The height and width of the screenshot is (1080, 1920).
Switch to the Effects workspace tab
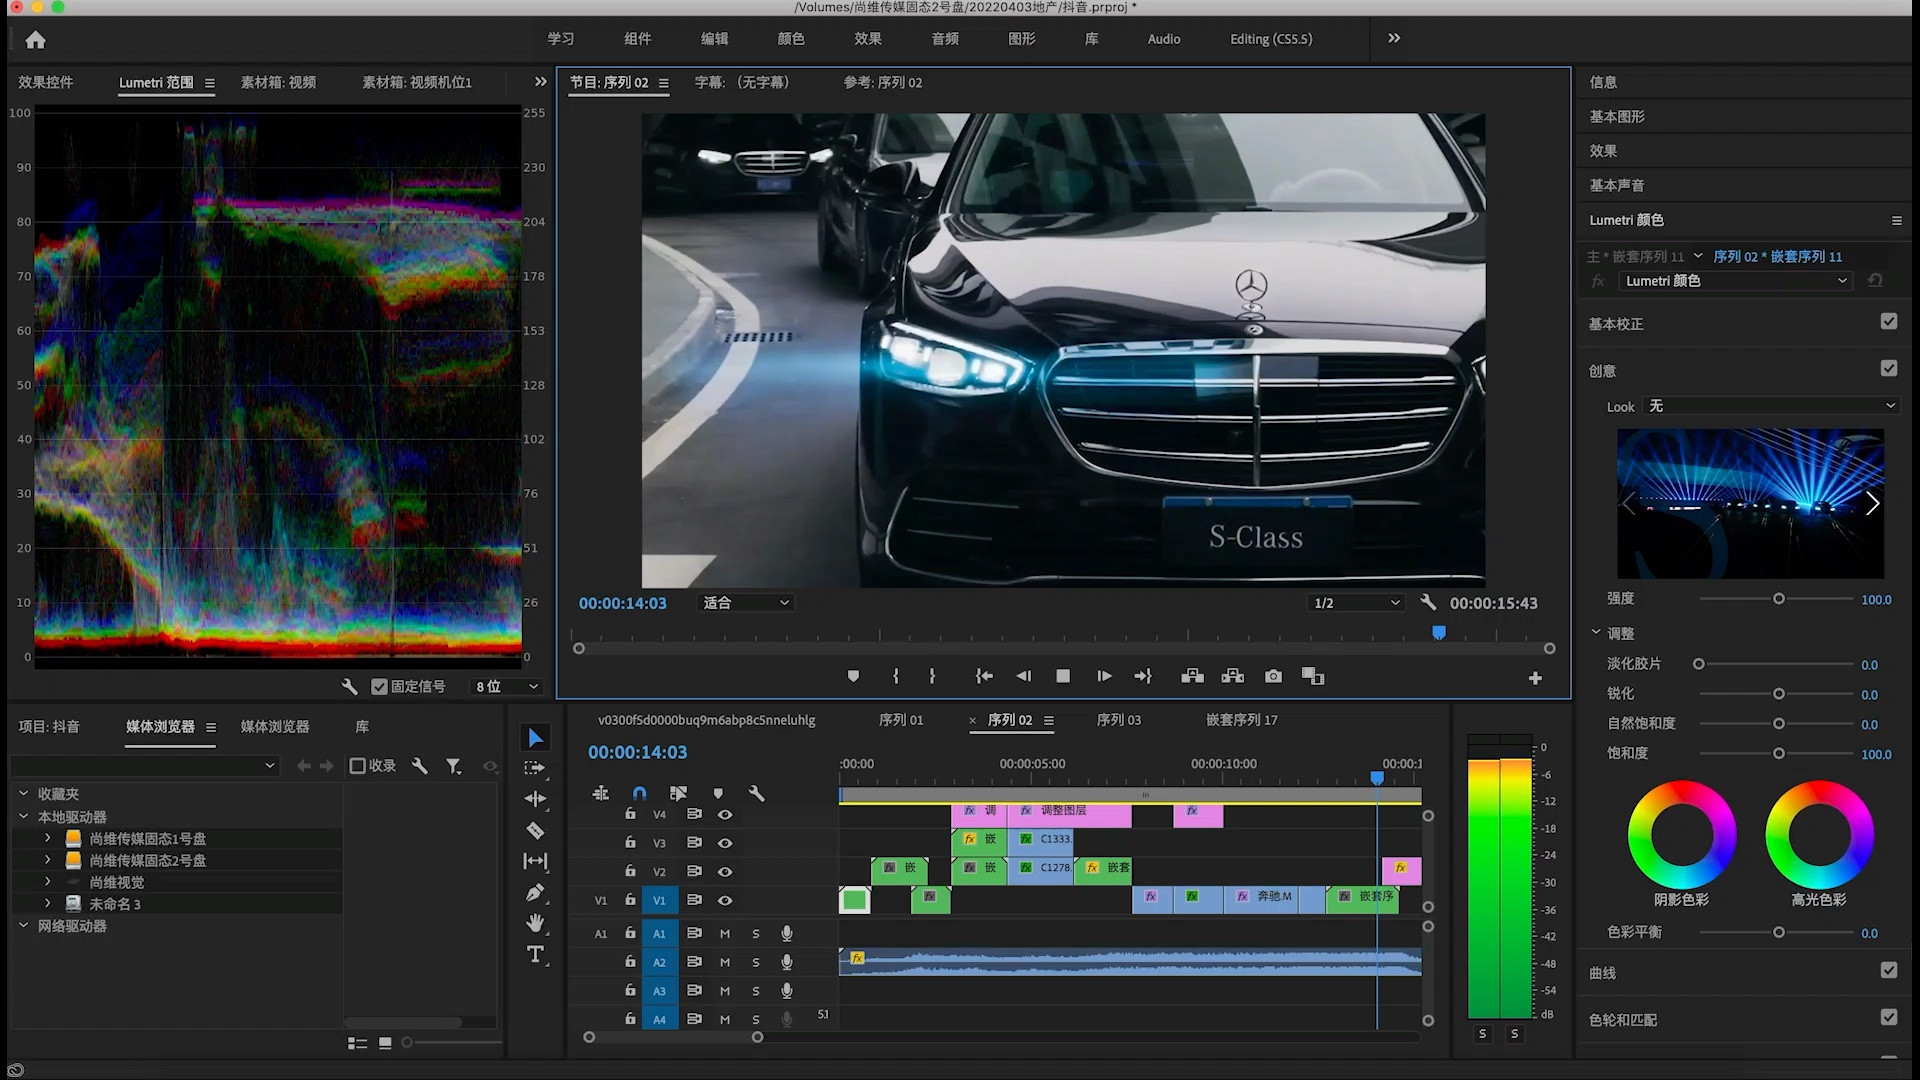pos(868,39)
